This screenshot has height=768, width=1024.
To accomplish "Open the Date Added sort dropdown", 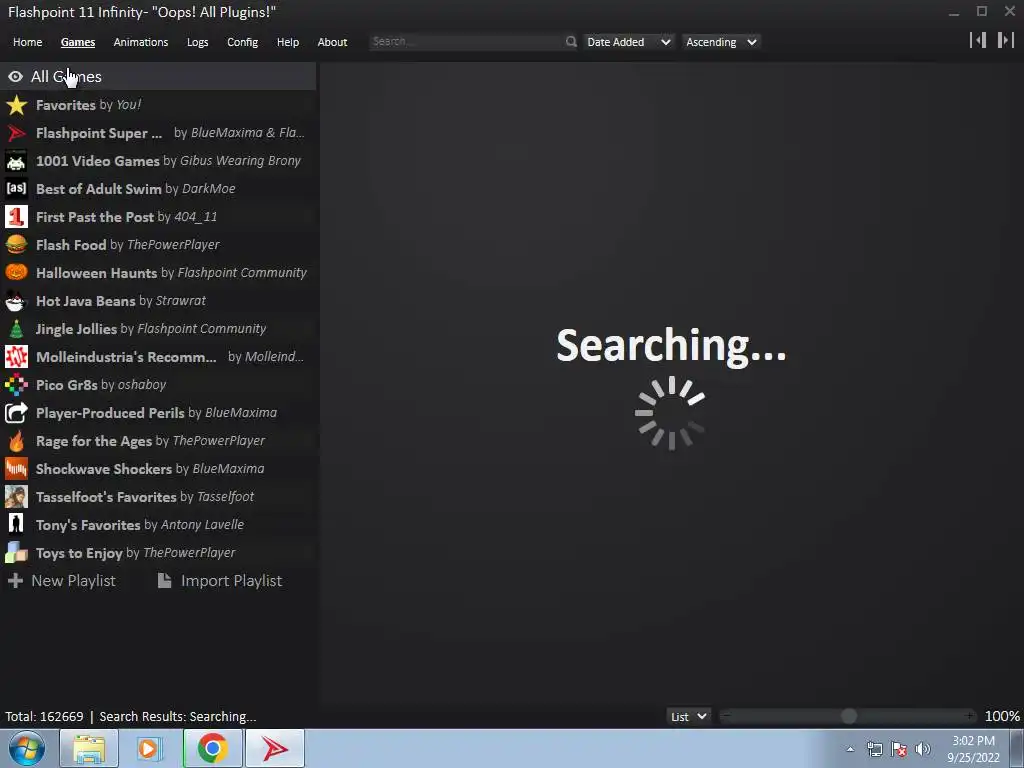I will pos(628,42).
